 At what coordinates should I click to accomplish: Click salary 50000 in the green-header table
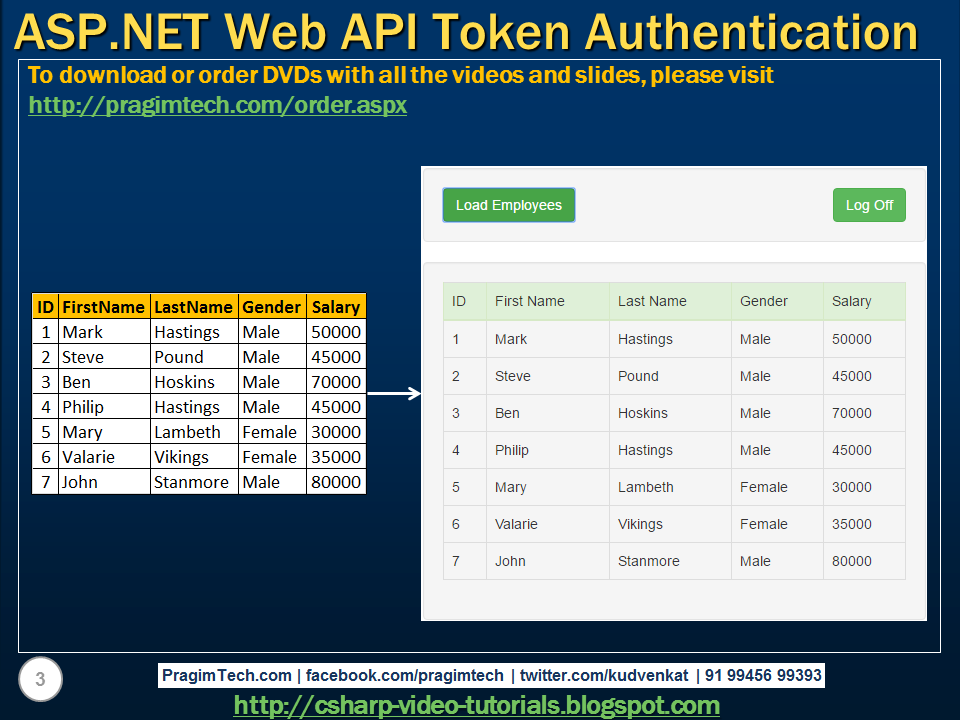point(852,339)
